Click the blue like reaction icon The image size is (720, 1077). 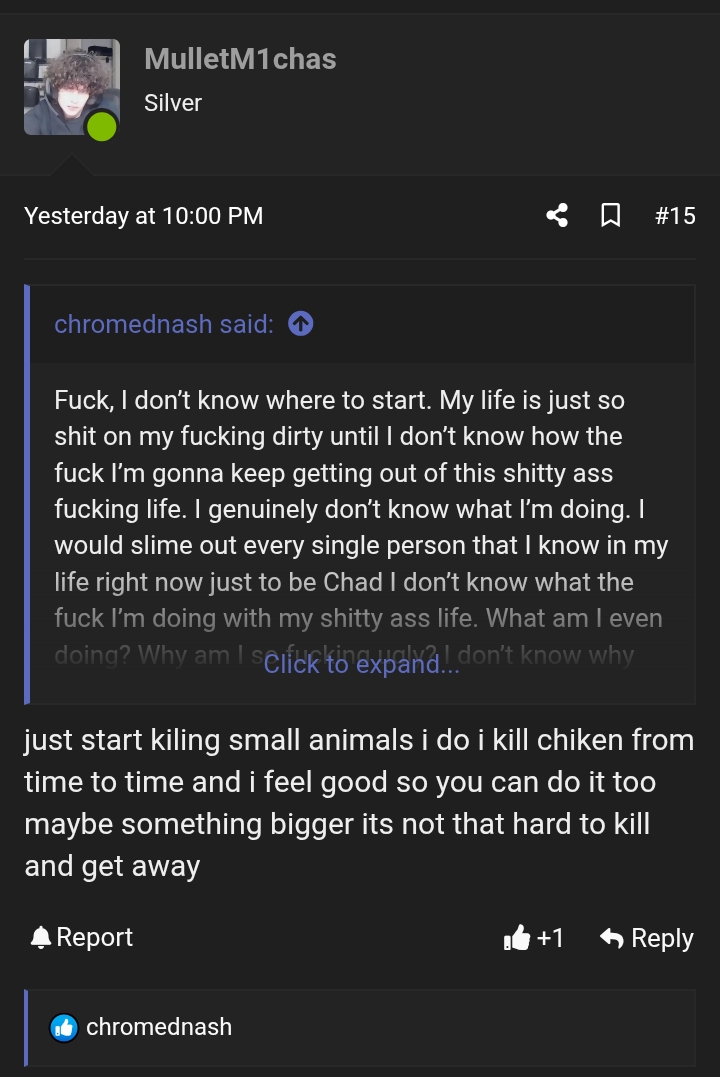(64, 1027)
